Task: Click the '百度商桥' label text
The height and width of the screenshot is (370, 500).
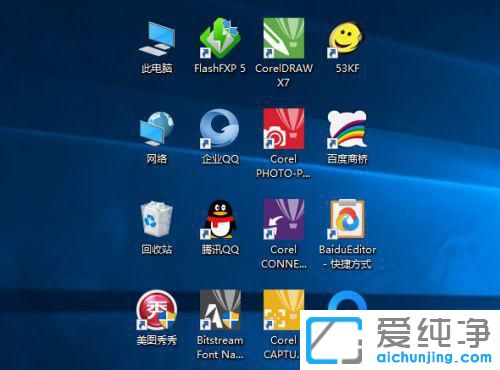Action: point(347,159)
